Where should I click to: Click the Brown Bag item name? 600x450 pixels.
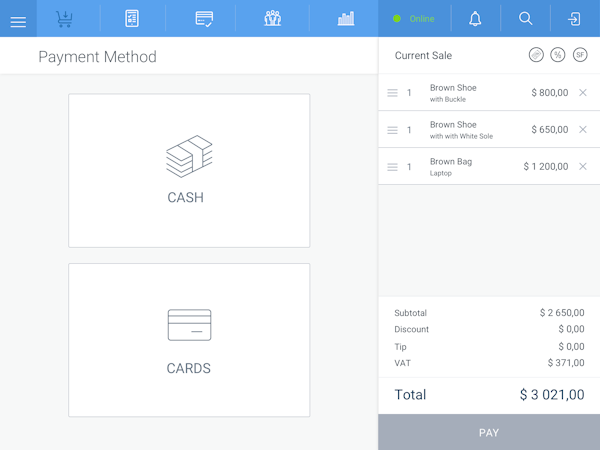click(x=451, y=162)
